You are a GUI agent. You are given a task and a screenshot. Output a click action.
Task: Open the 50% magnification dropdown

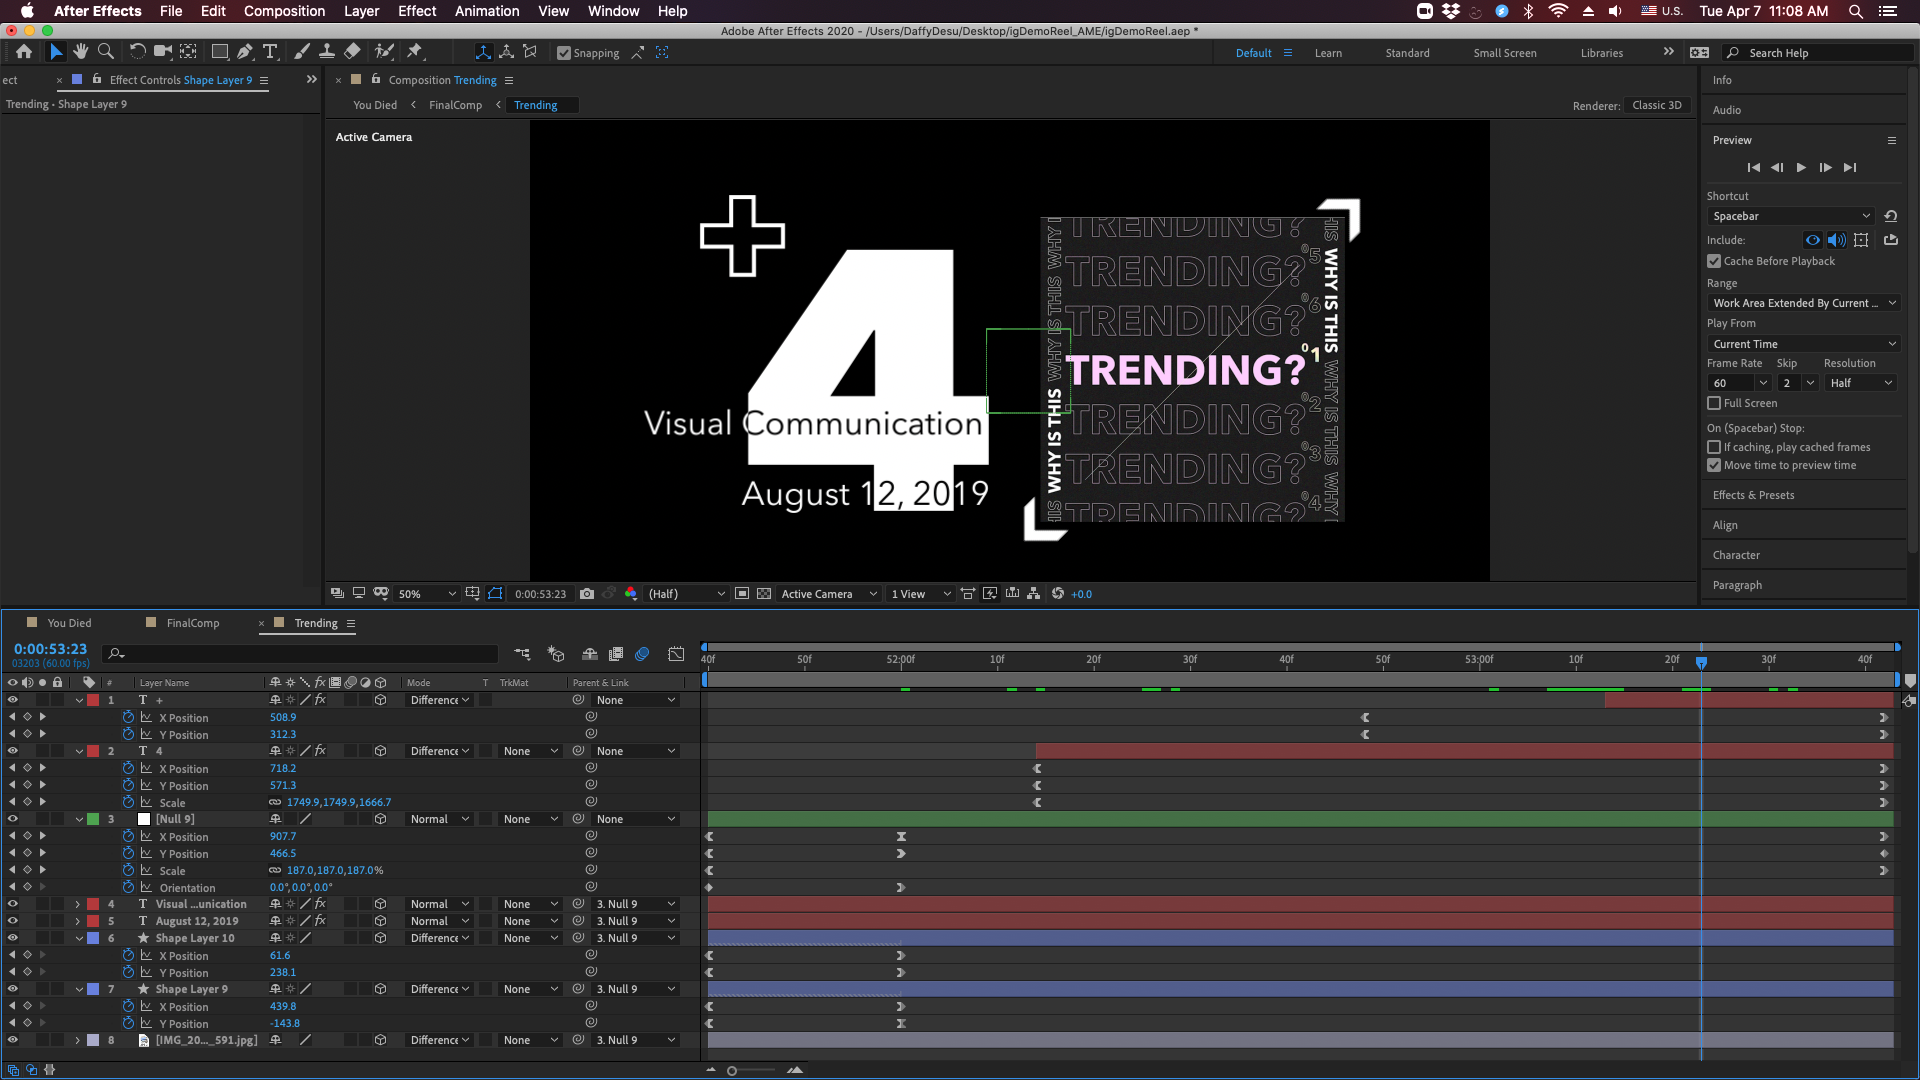point(427,594)
